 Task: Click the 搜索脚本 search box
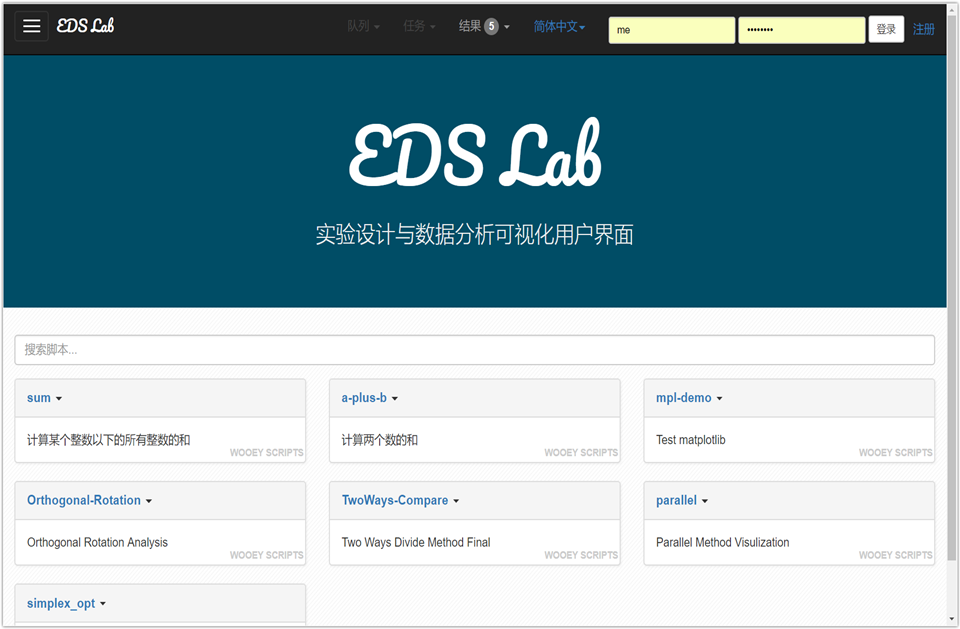point(474,350)
